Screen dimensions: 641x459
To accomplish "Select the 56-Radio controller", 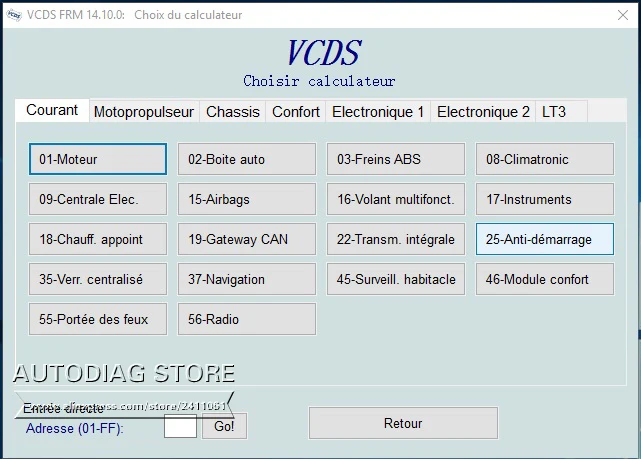I will 247,319.
